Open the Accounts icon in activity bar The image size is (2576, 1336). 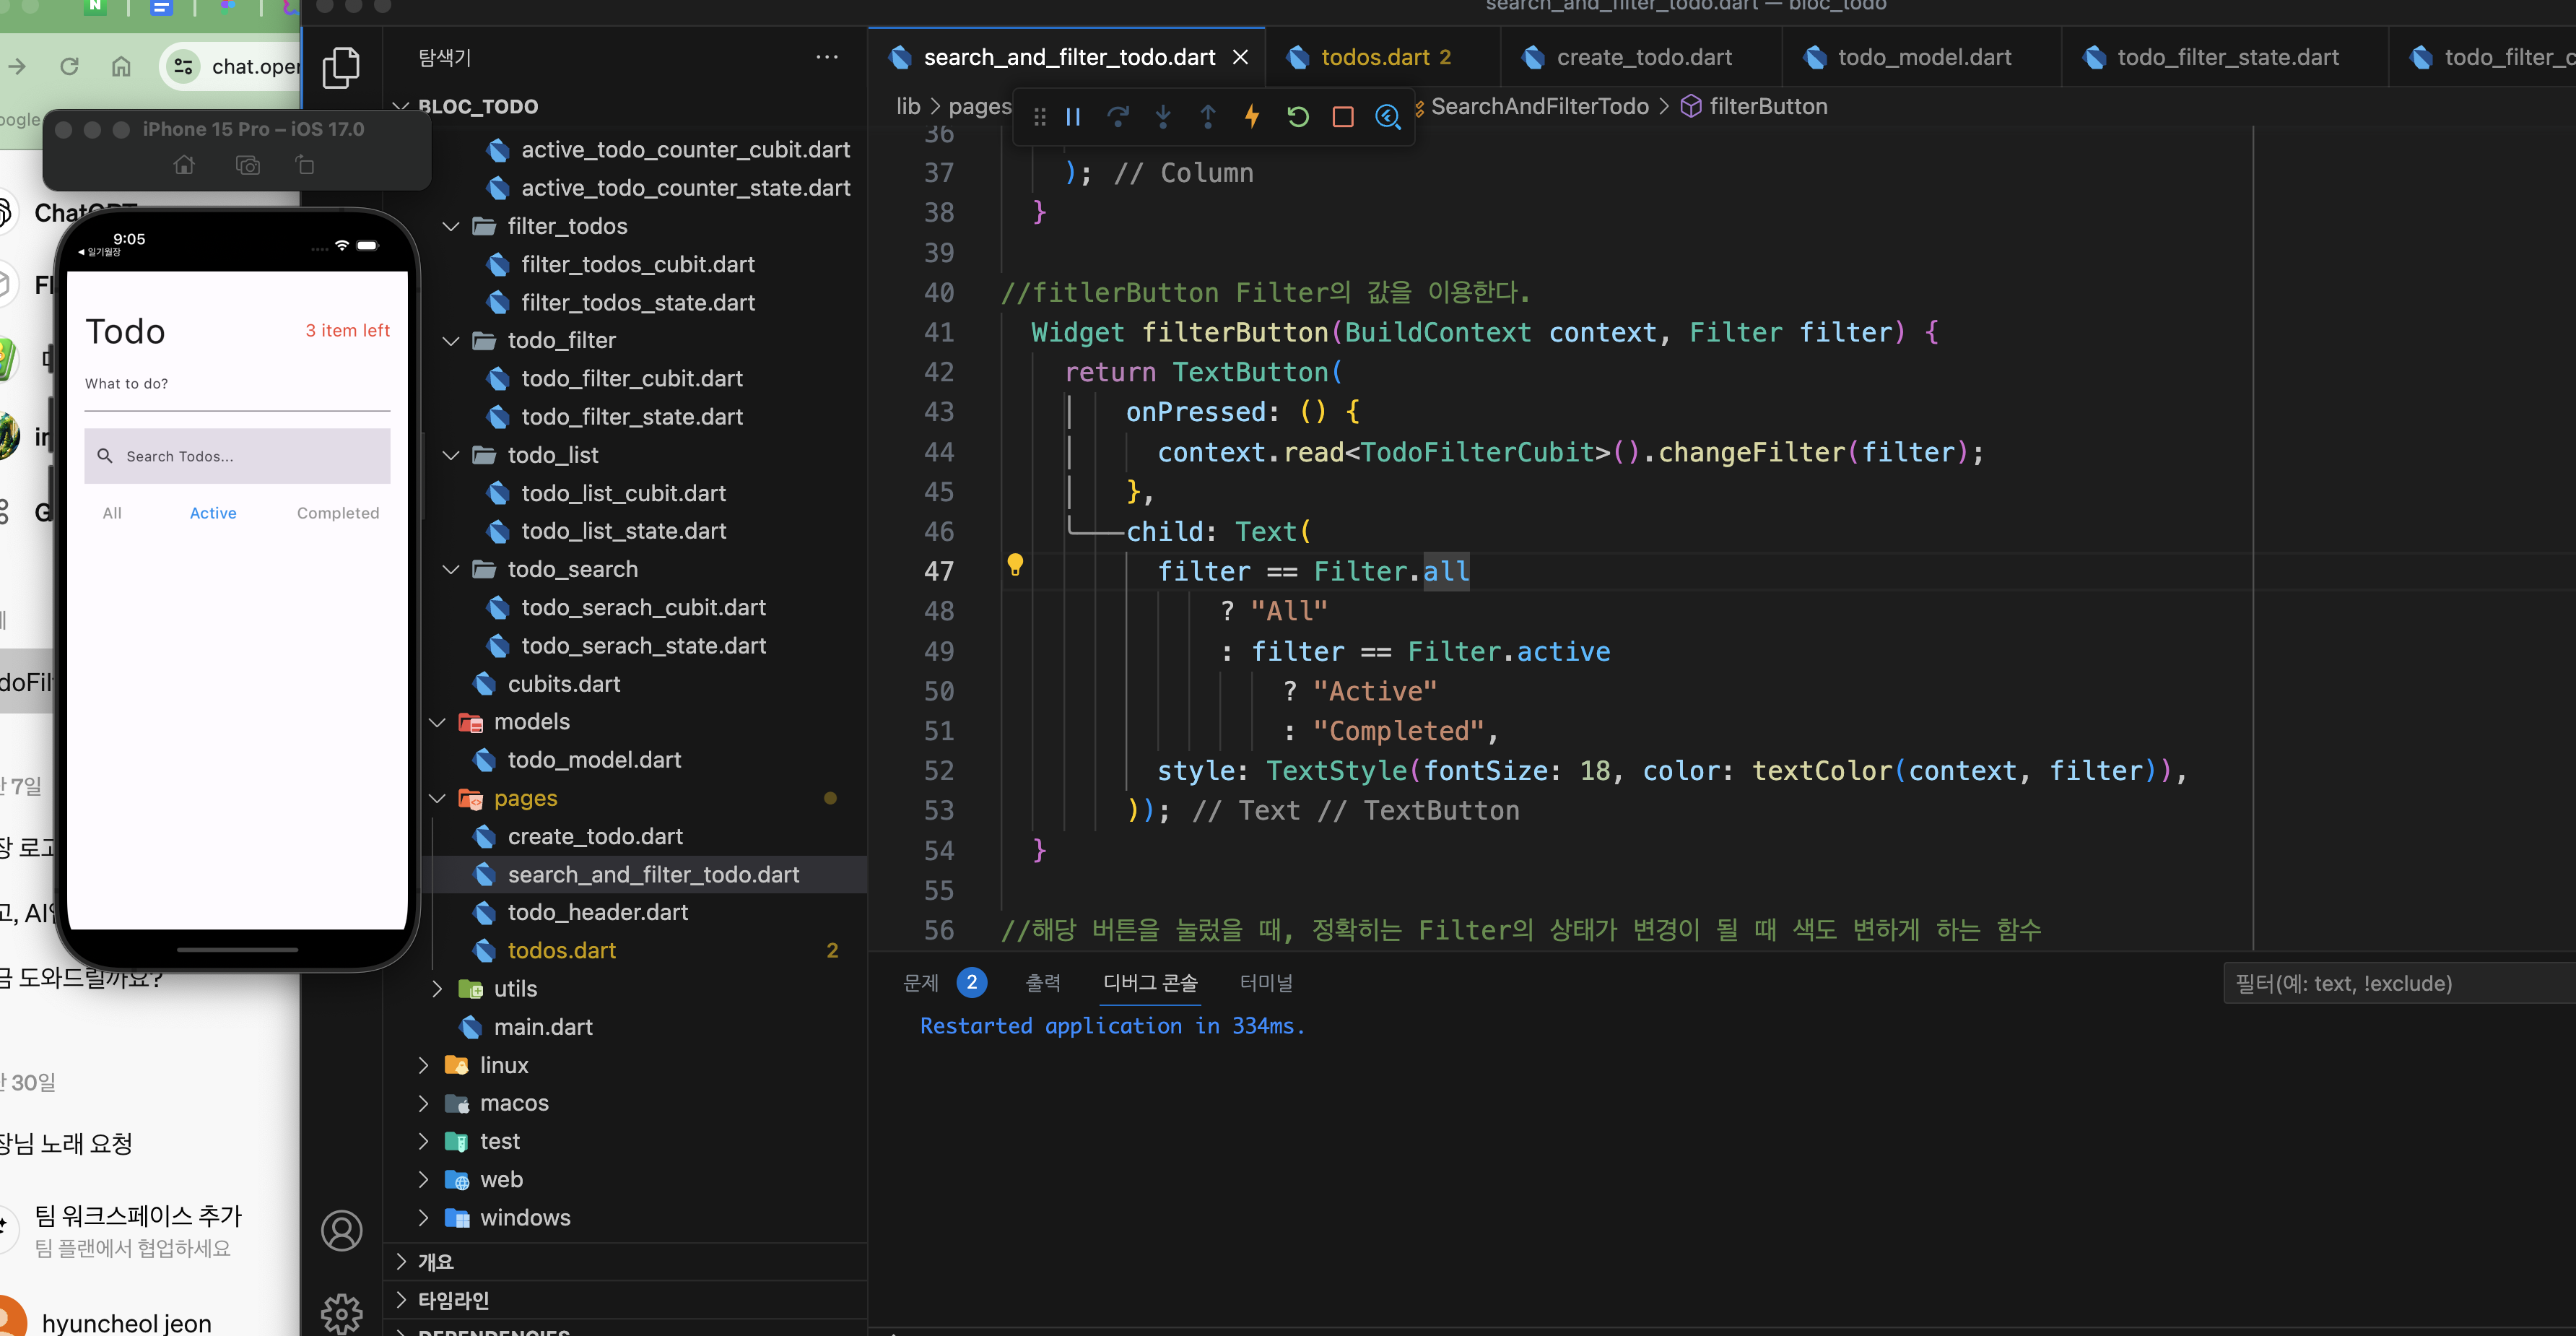[341, 1230]
